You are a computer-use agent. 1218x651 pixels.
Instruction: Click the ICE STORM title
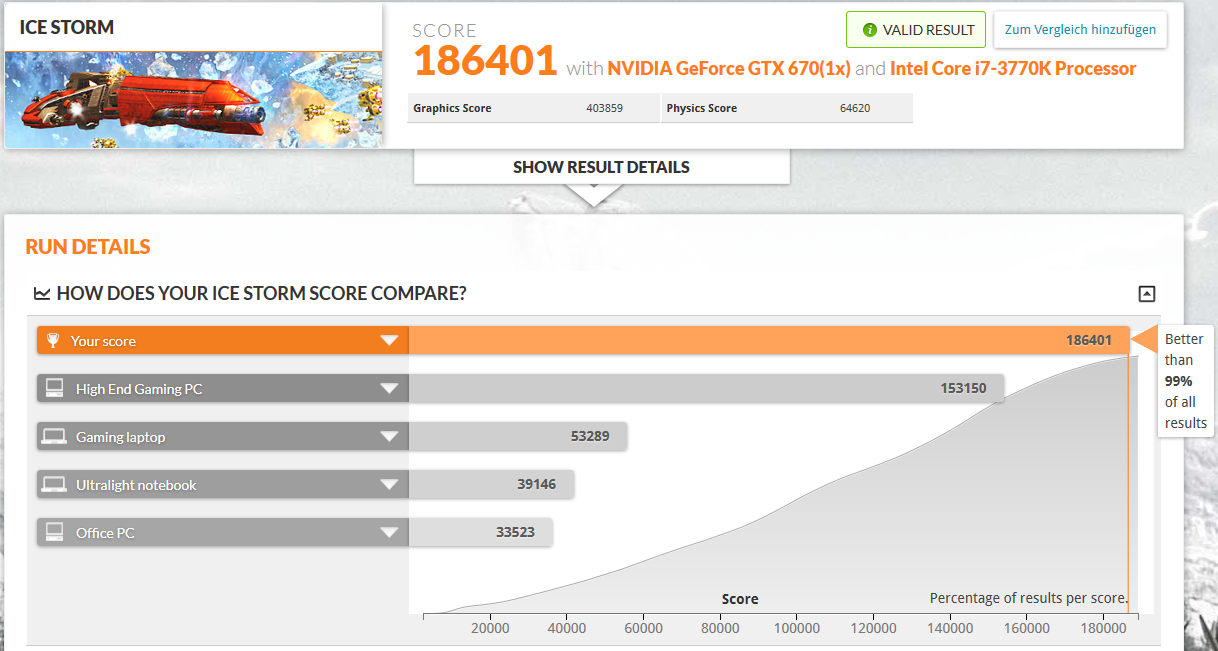[x=67, y=27]
